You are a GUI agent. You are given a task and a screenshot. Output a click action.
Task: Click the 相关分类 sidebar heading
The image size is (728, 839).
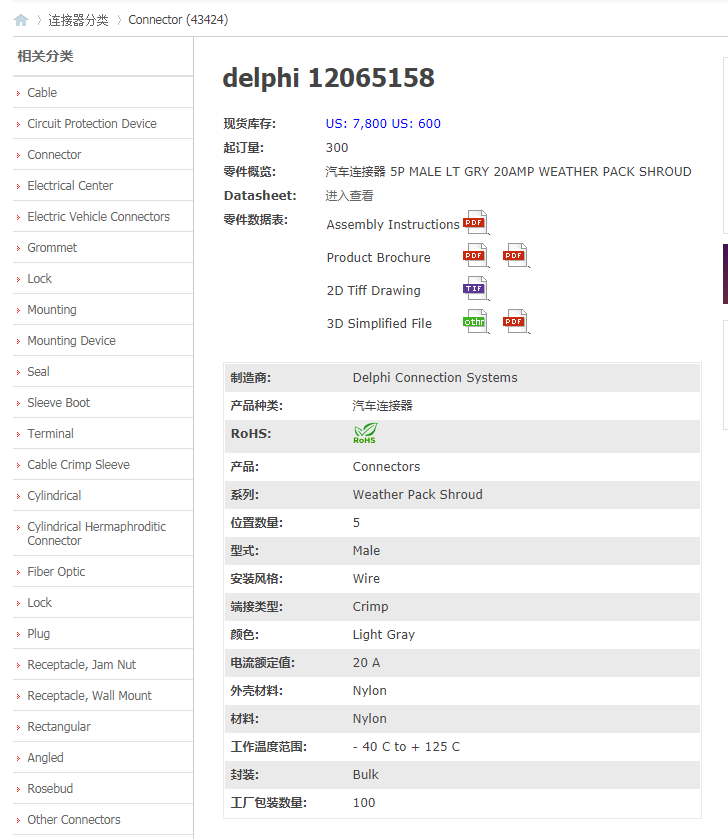pos(45,56)
